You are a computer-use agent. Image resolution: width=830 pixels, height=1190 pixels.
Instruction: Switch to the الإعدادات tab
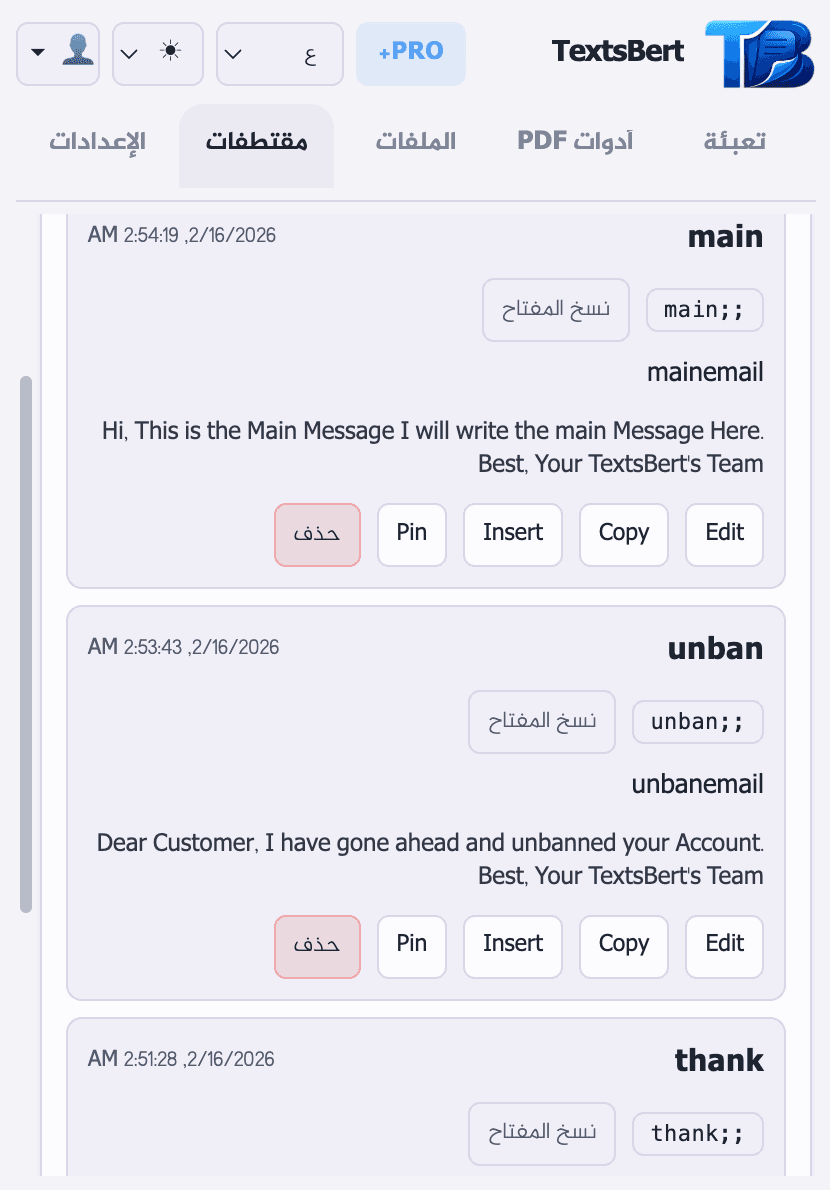tap(97, 143)
